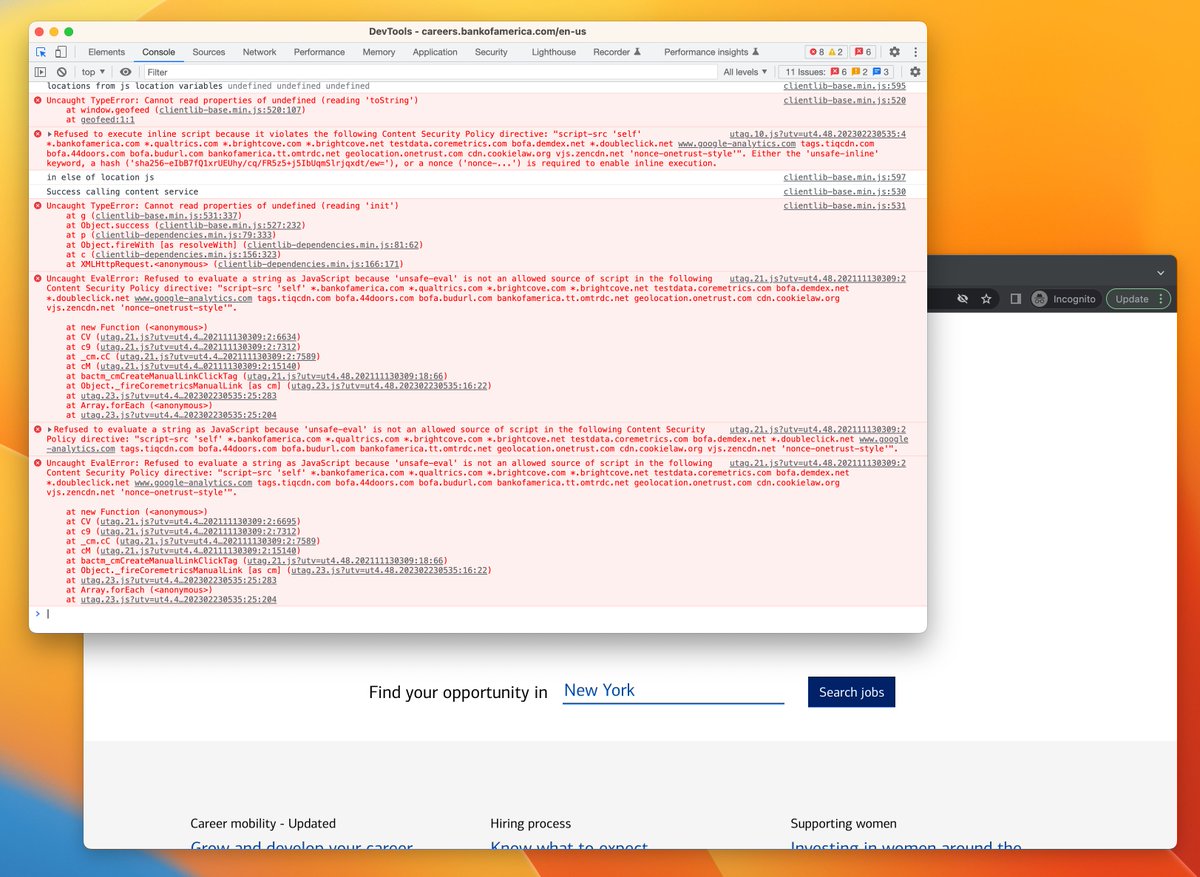Click the issues counter badge showing 6

(x=863, y=52)
